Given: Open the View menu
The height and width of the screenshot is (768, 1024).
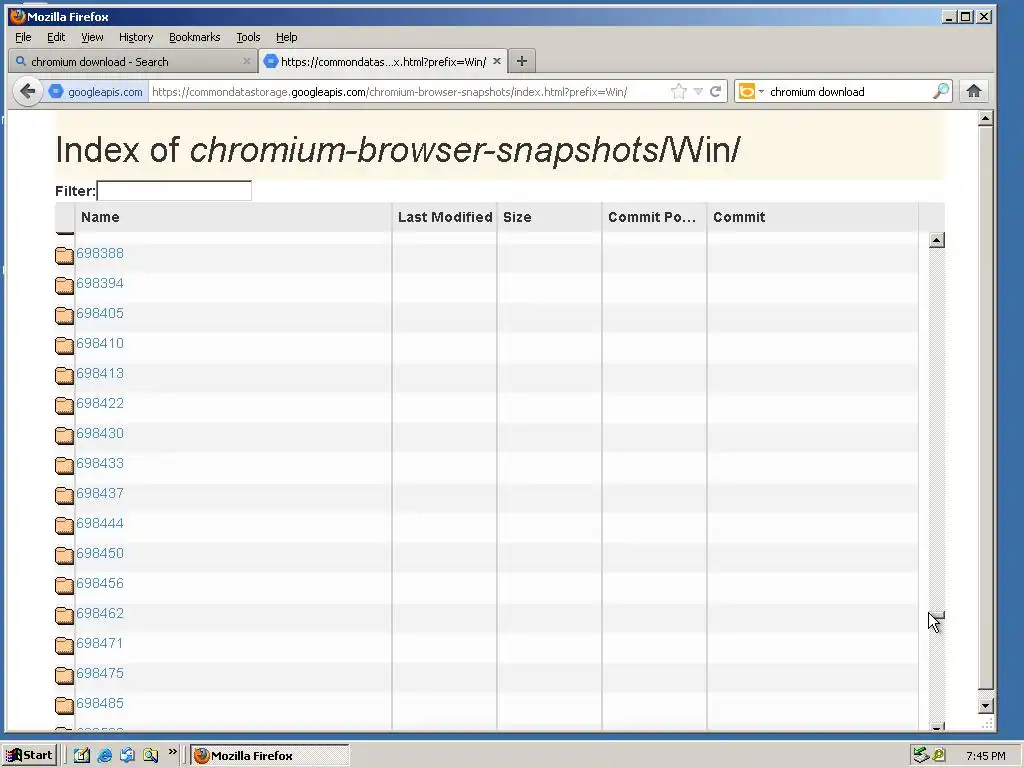Looking at the screenshot, I should tap(92, 37).
